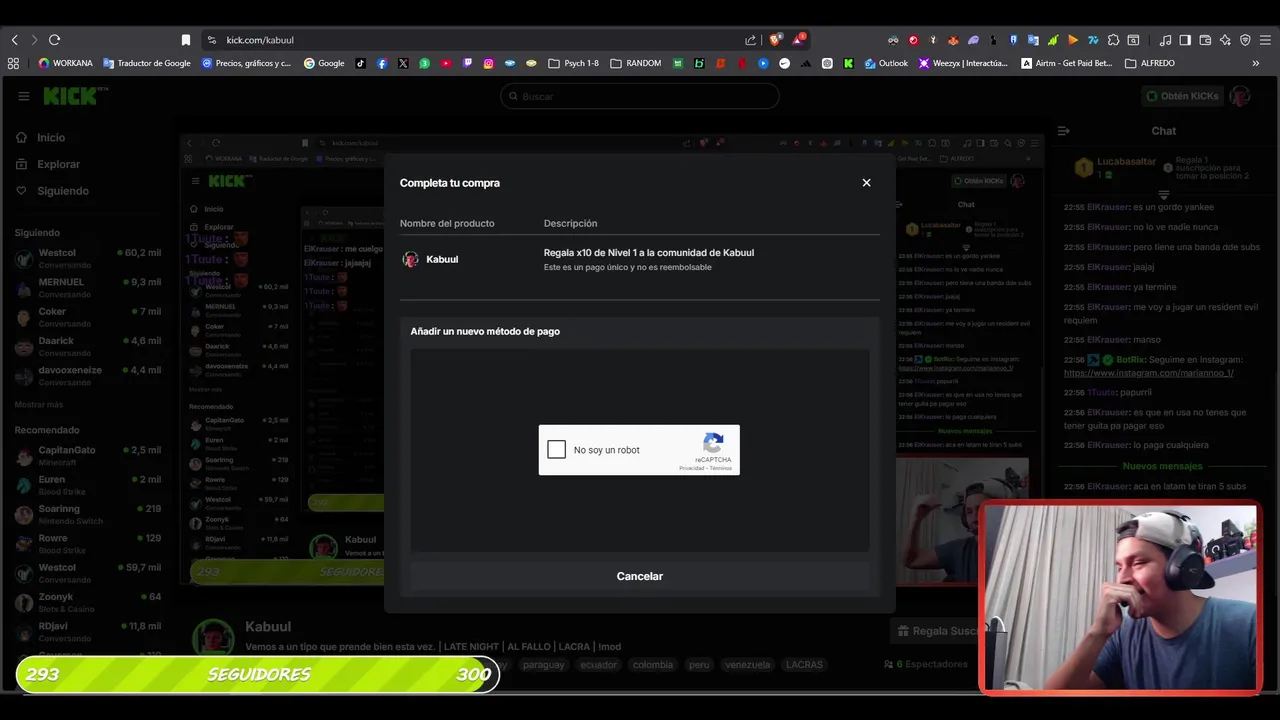The image size is (1280, 720).
Task: Click the Kick search field 'Buscar'
Action: pyautogui.click(x=640, y=96)
